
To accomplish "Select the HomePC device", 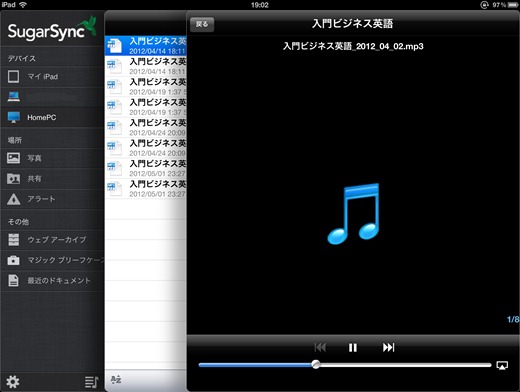I will click(52, 117).
